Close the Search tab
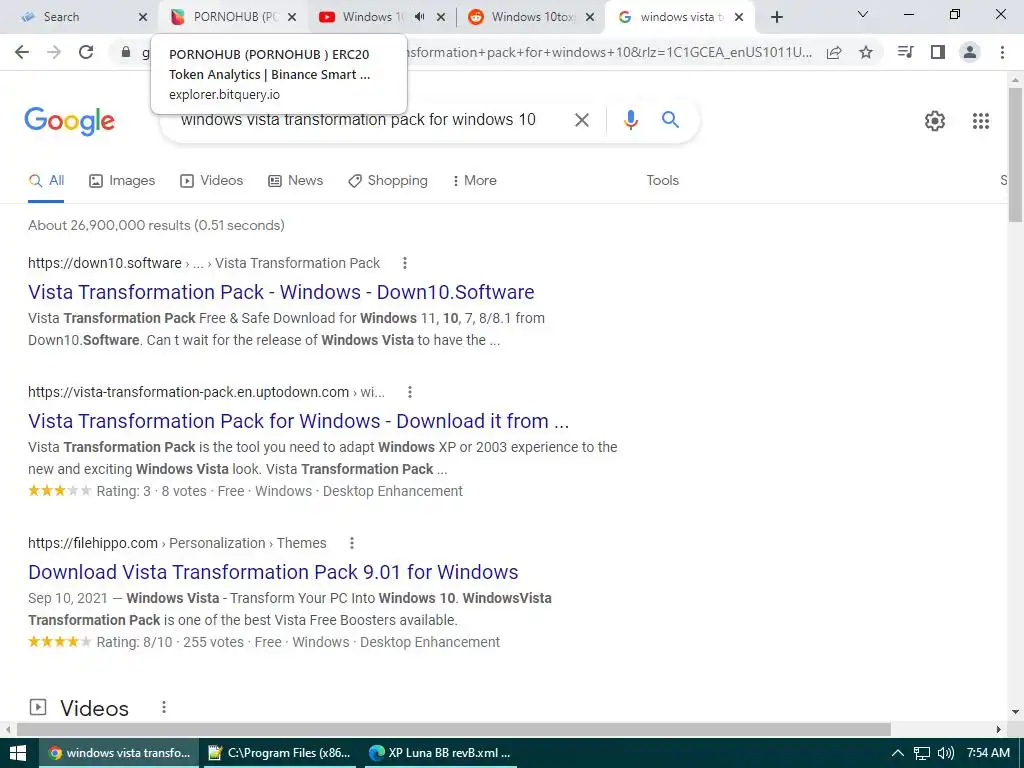 pyautogui.click(x=143, y=17)
